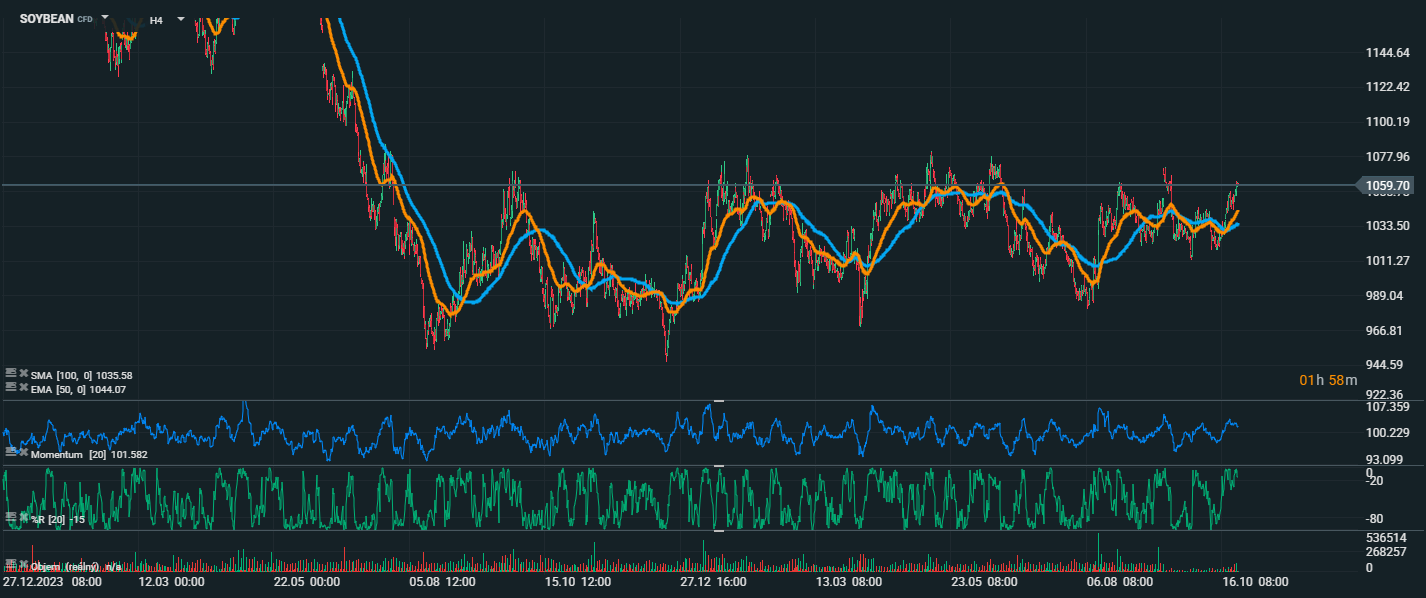Expand the SOYBEAN symbol dropdown arrow

click(105, 19)
